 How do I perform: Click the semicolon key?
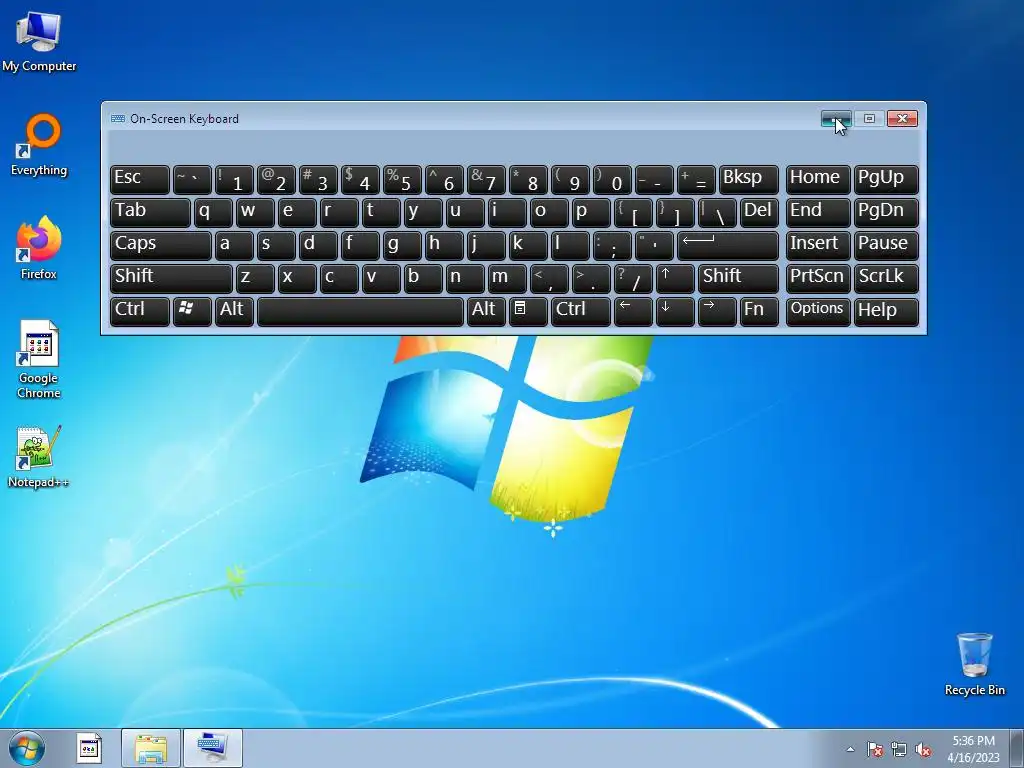[612, 245]
